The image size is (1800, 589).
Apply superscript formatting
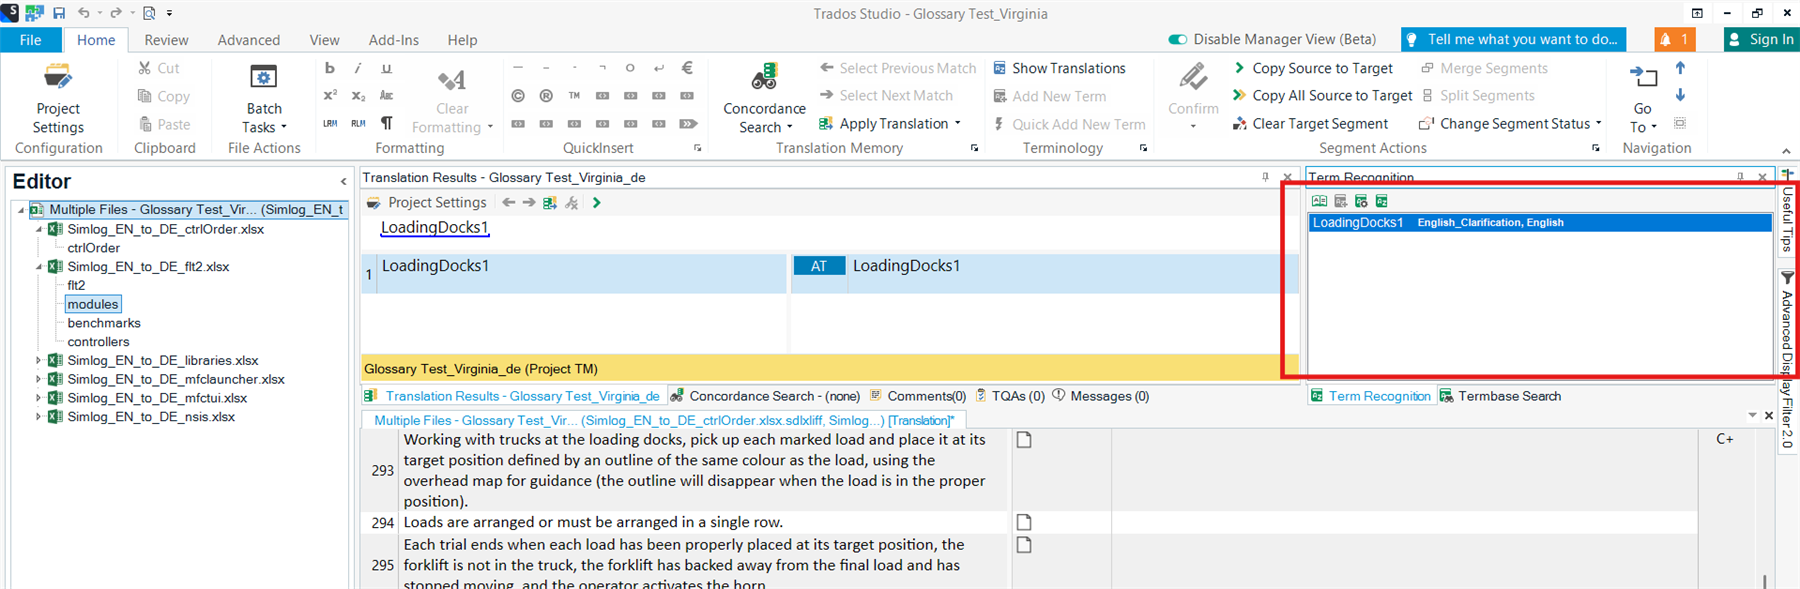point(330,96)
